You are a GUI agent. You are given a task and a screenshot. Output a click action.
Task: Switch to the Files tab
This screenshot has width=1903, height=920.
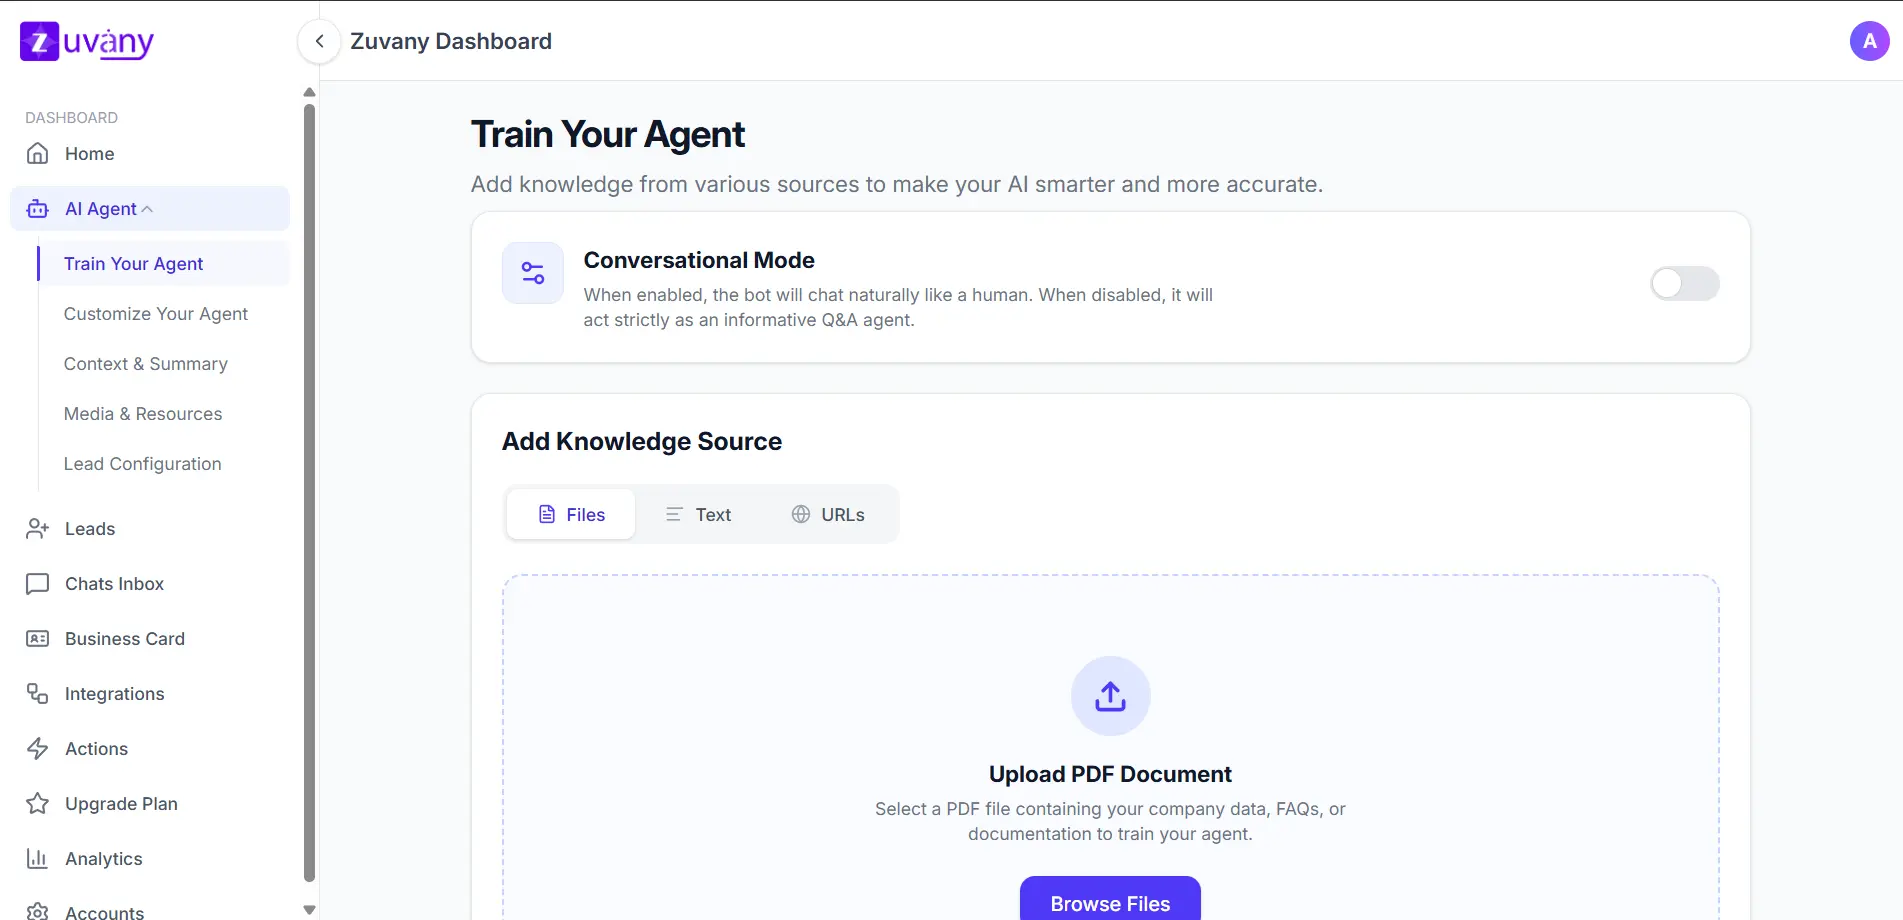pos(571,515)
